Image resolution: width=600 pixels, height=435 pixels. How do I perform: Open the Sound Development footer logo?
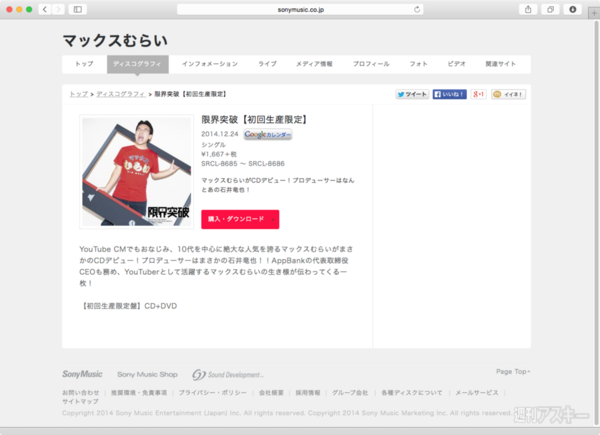coord(228,375)
